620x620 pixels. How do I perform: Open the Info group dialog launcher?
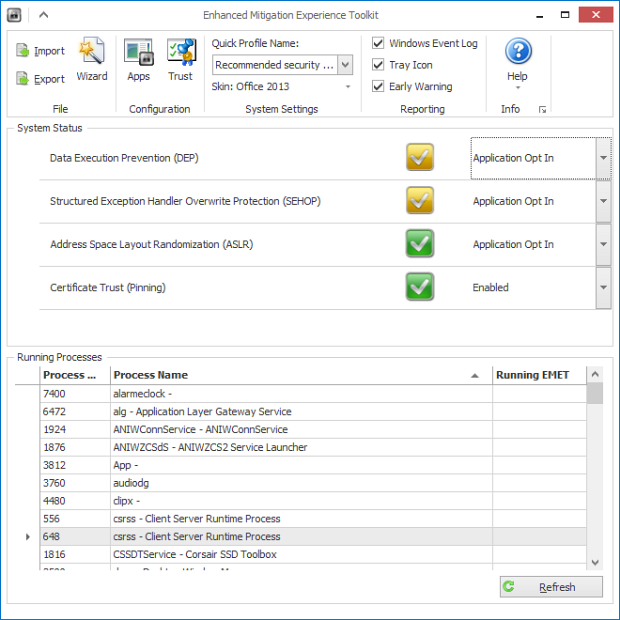click(542, 110)
